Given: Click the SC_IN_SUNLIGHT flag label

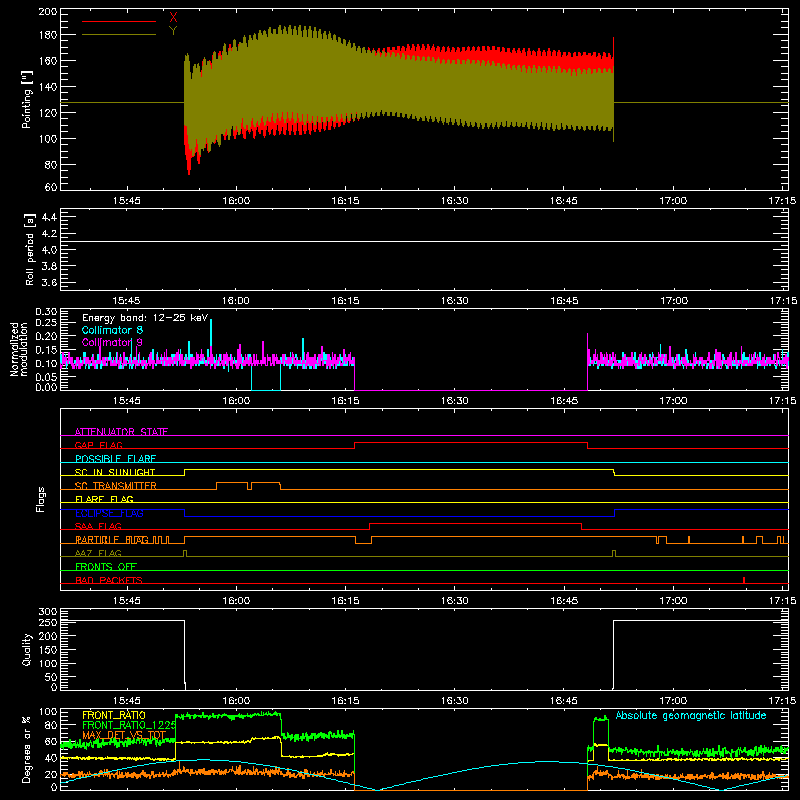Looking at the screenshot, I should (115, 472).
